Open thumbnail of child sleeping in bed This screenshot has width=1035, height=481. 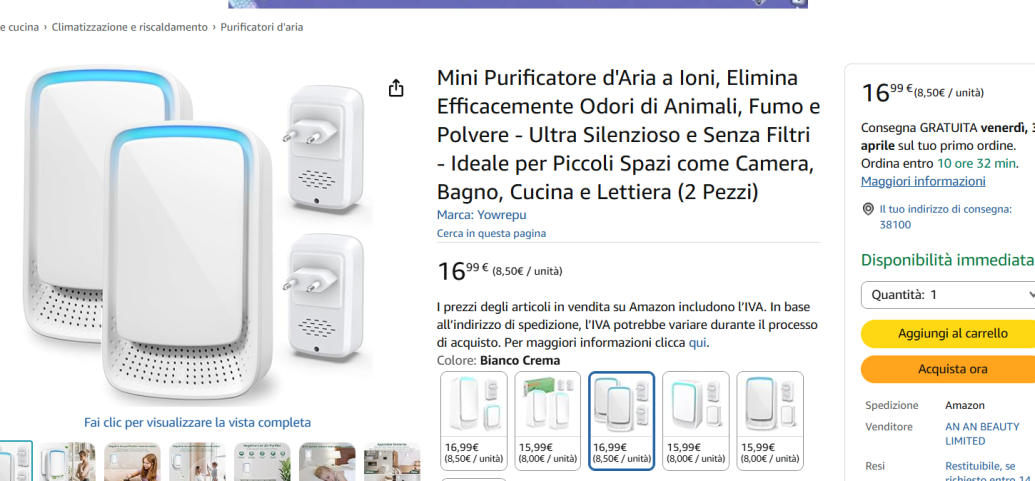pyautogui.click(x=327, y=462)
